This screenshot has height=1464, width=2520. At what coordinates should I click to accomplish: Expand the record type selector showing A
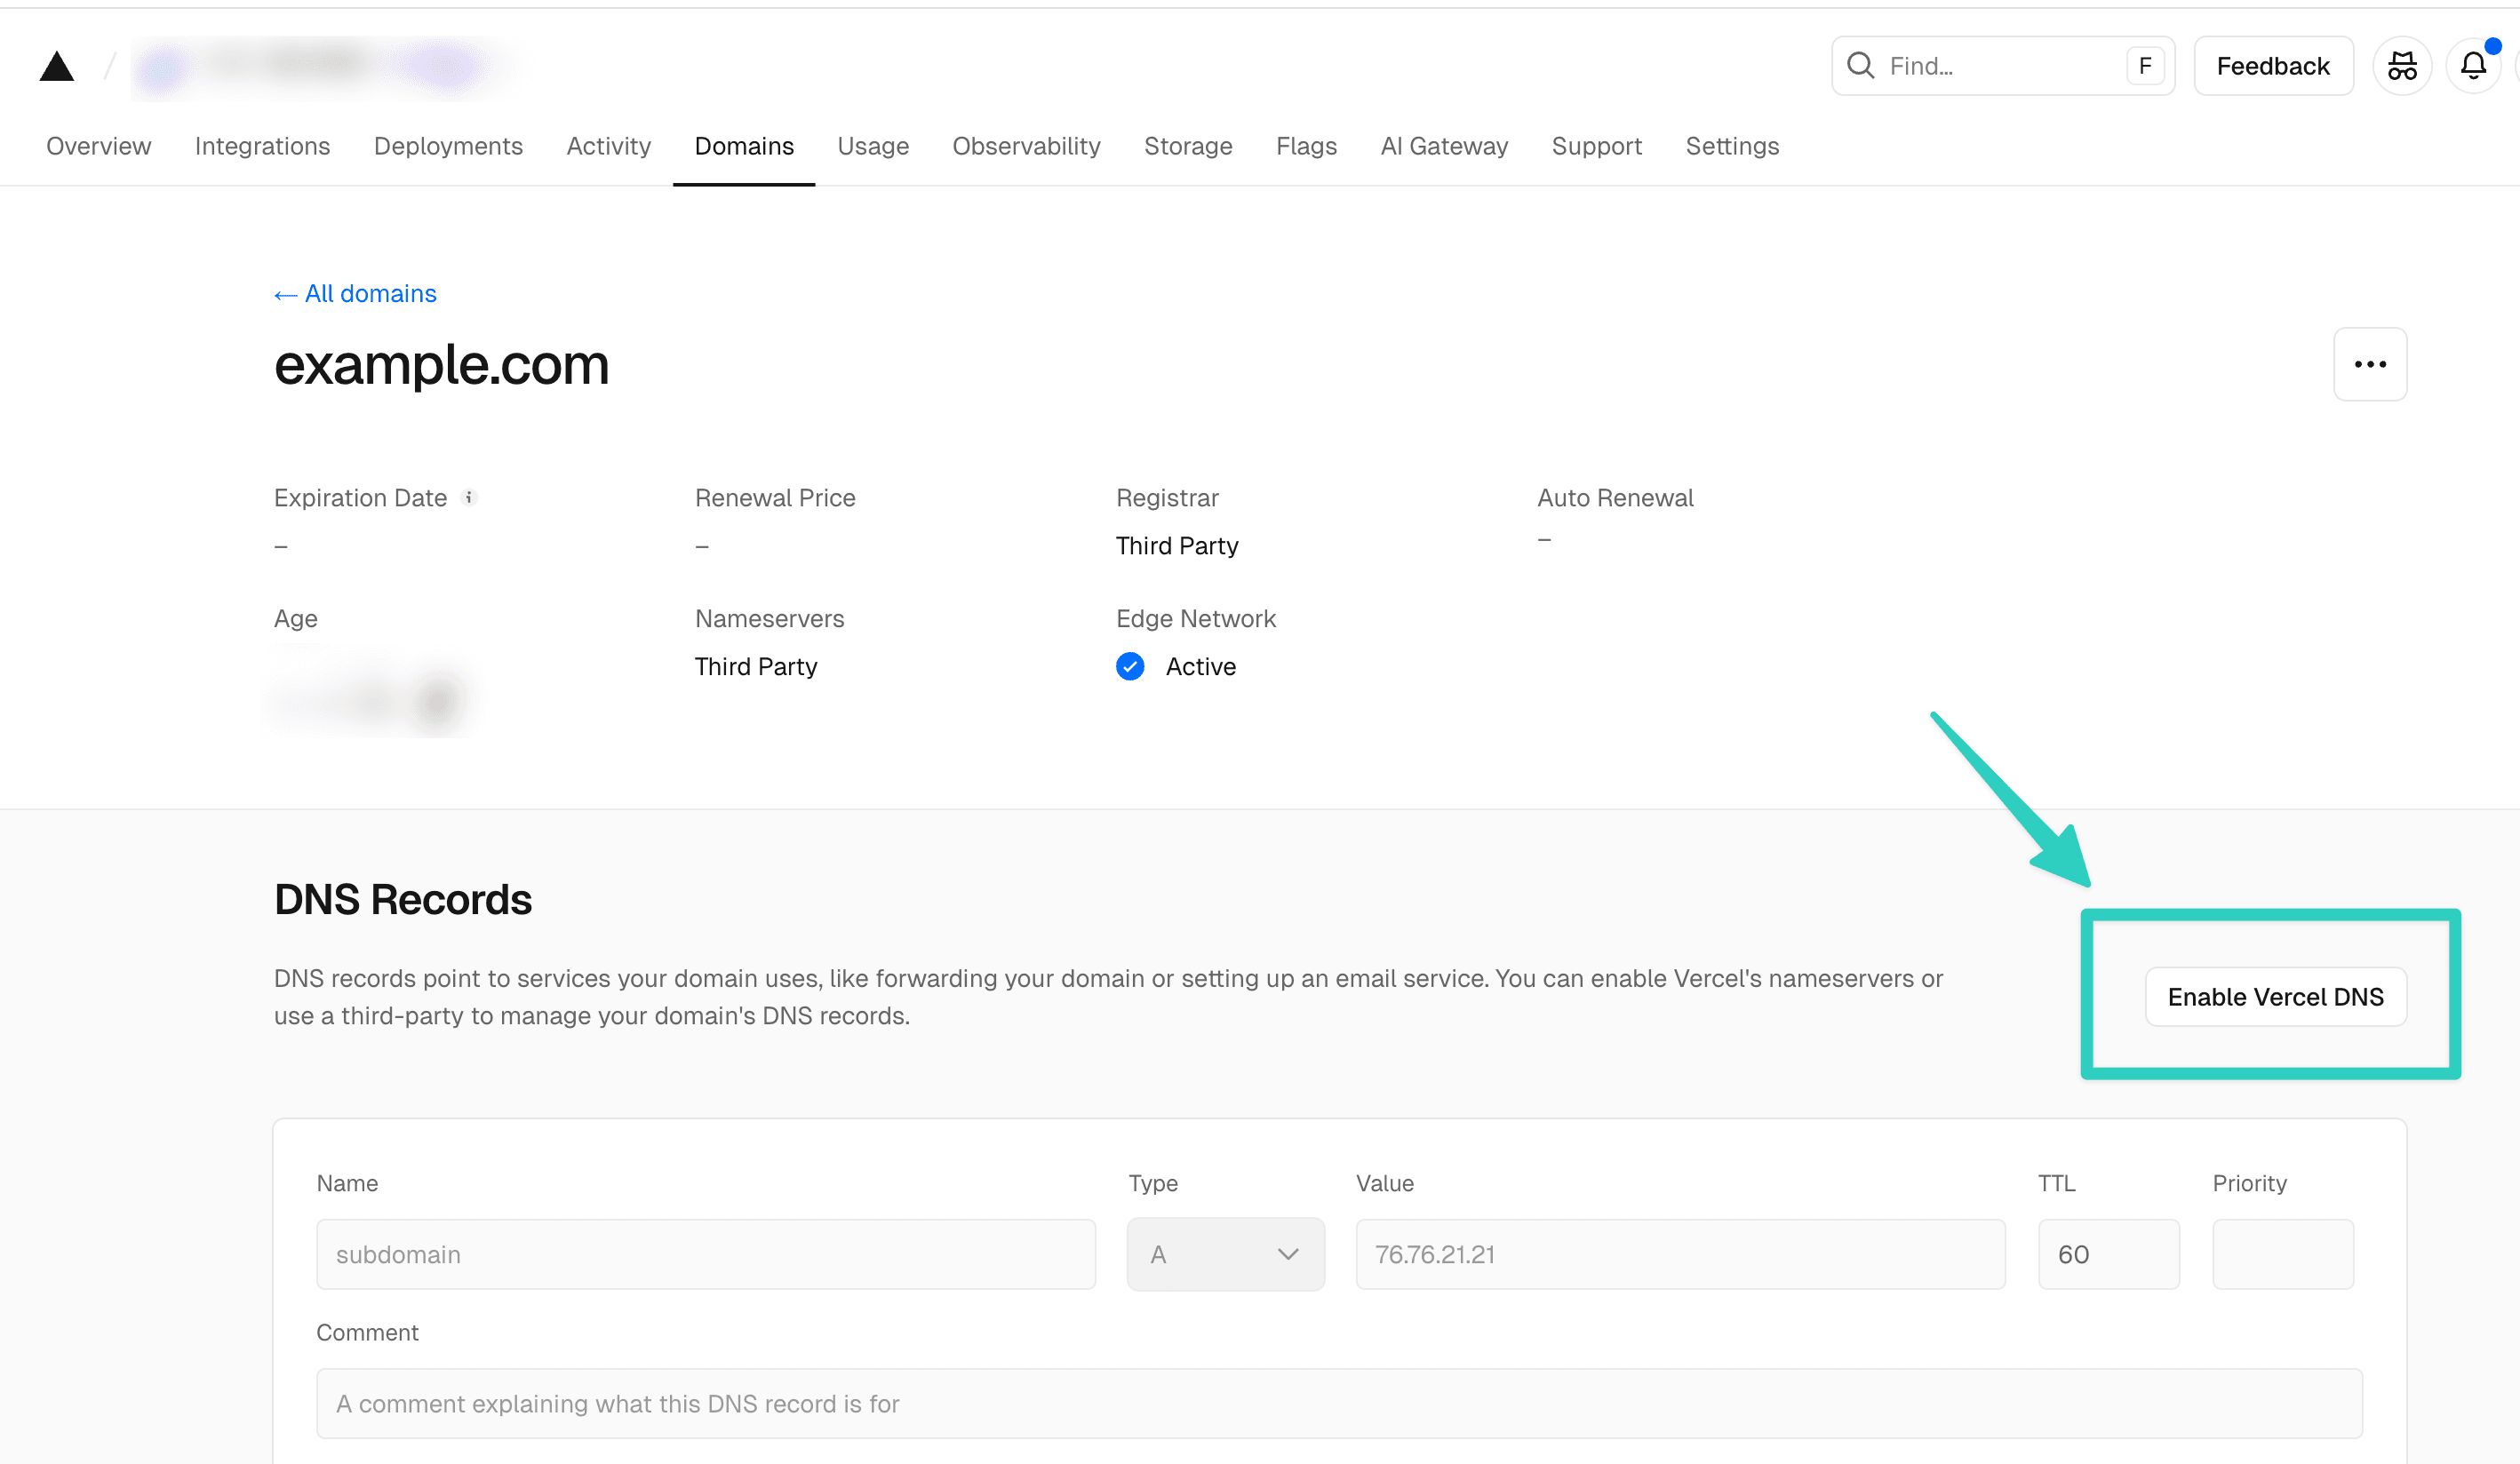pyautogui.click(x=1226, y=1254)
